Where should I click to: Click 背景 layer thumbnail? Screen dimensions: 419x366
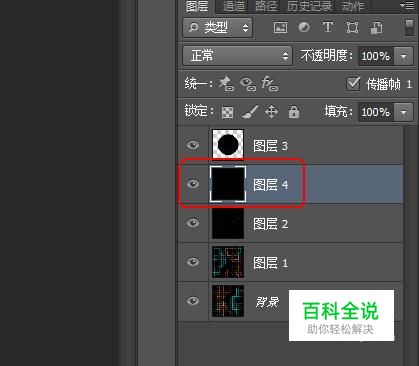point(228,301)
